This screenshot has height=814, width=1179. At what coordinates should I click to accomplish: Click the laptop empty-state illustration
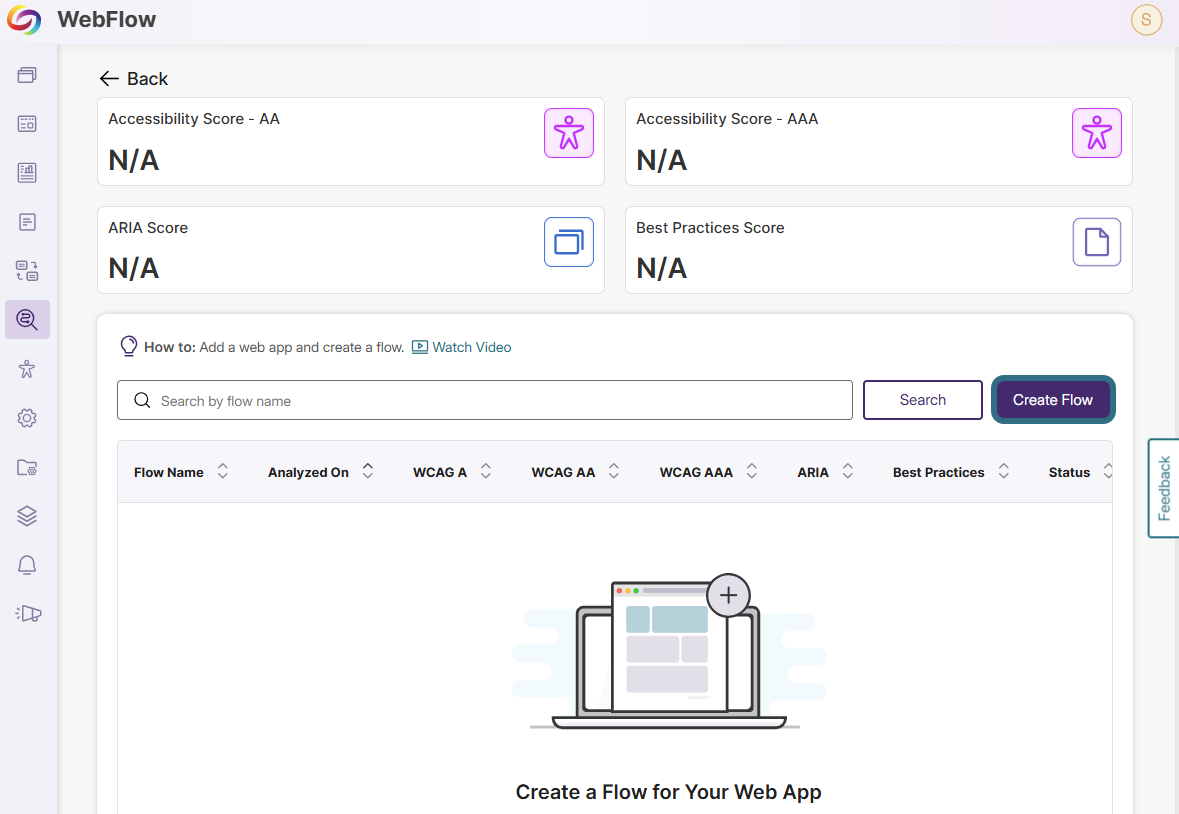click(668, 652)
